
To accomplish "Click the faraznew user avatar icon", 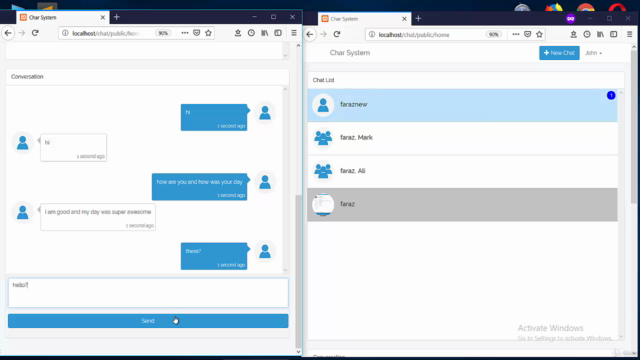I will [x=323, y=105].
